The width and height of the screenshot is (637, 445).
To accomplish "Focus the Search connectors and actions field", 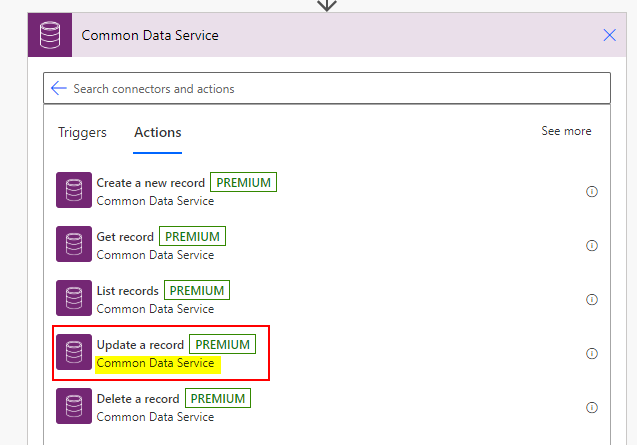I will pos(330,89).
